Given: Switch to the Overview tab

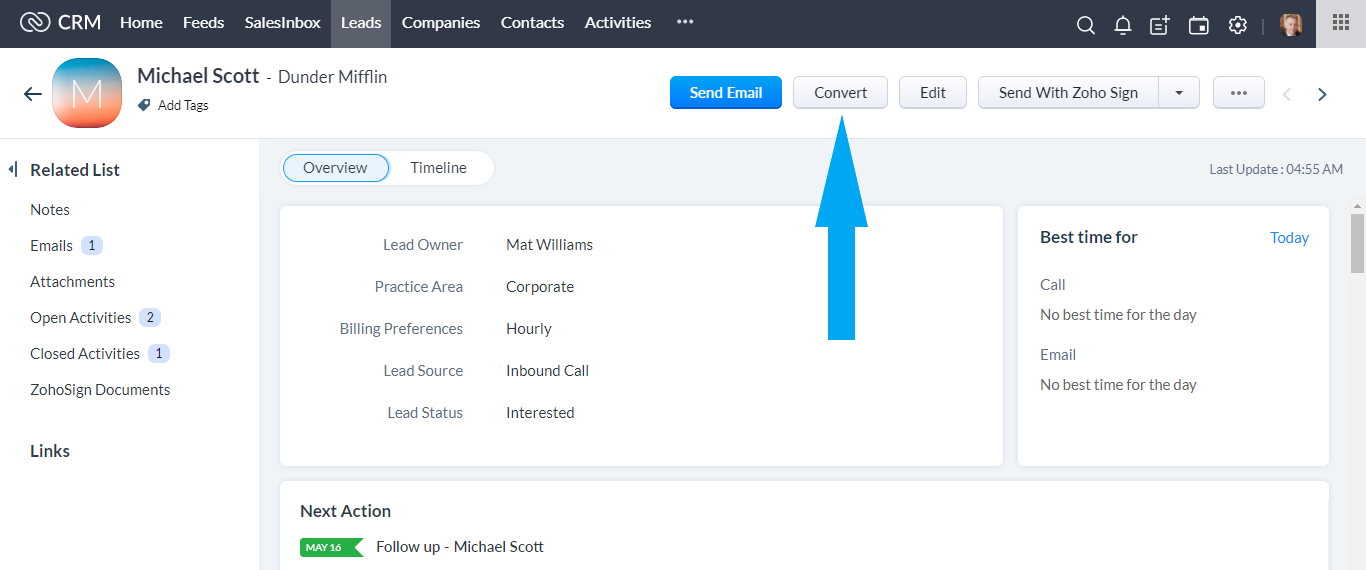Looking at the screenshot, I should pyautogui.click(x=335, y=168).
